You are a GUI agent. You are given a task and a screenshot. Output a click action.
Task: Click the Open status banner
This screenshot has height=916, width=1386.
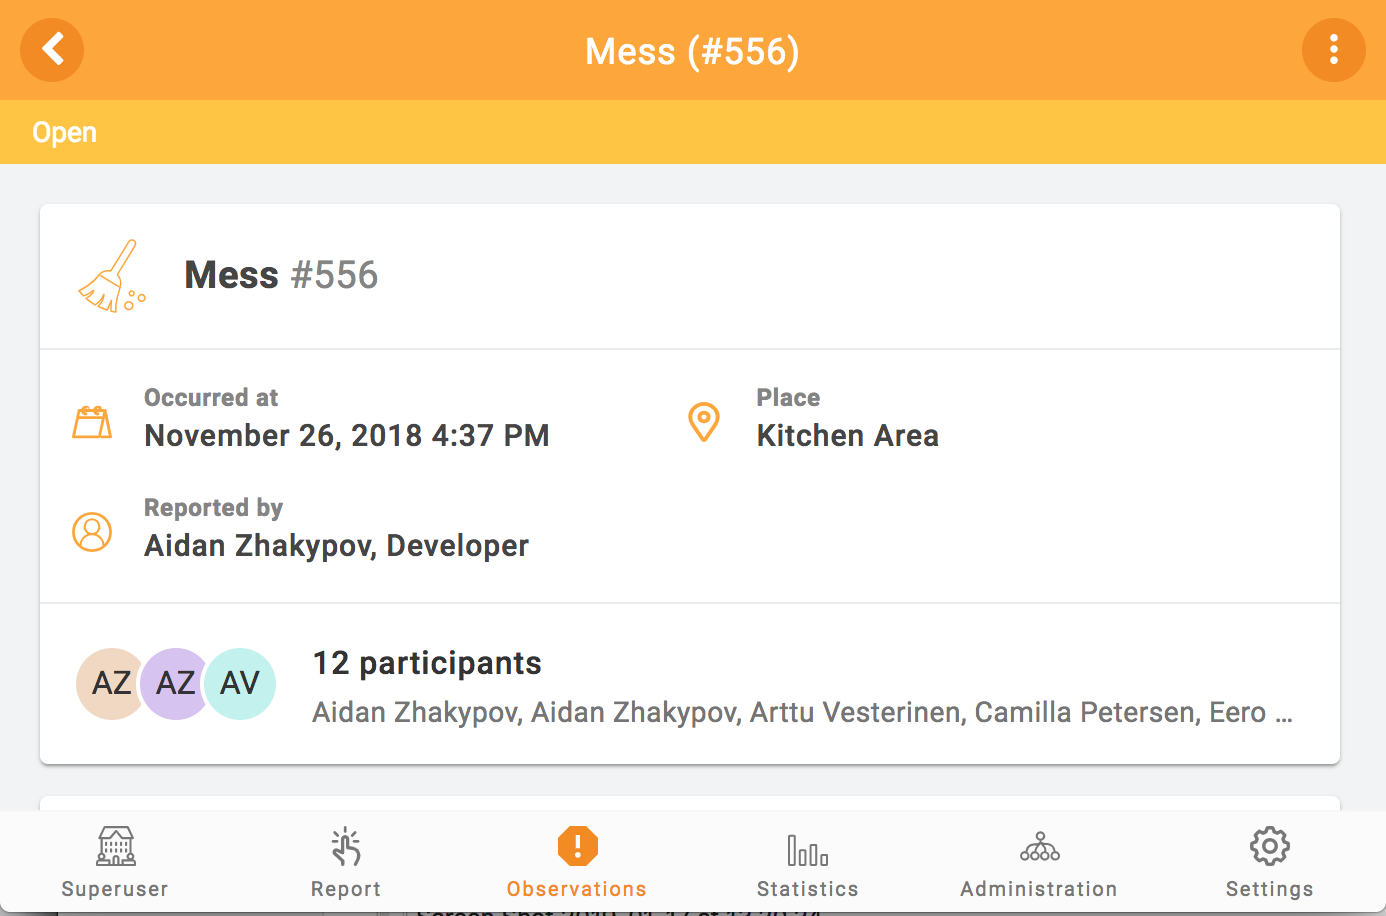pyautogui.click(x=693, y=132)
